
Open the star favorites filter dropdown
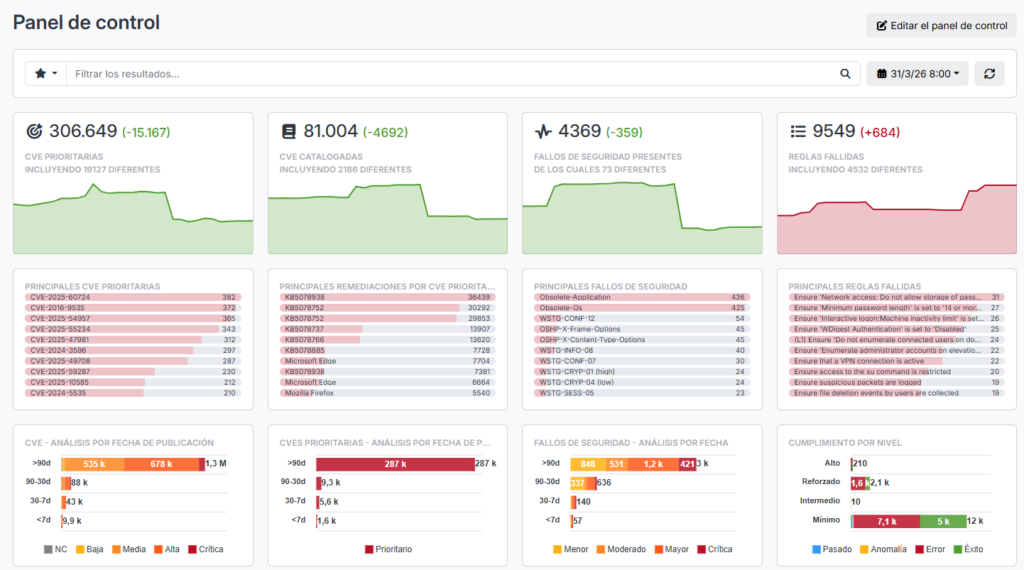(x=46, y=74)
